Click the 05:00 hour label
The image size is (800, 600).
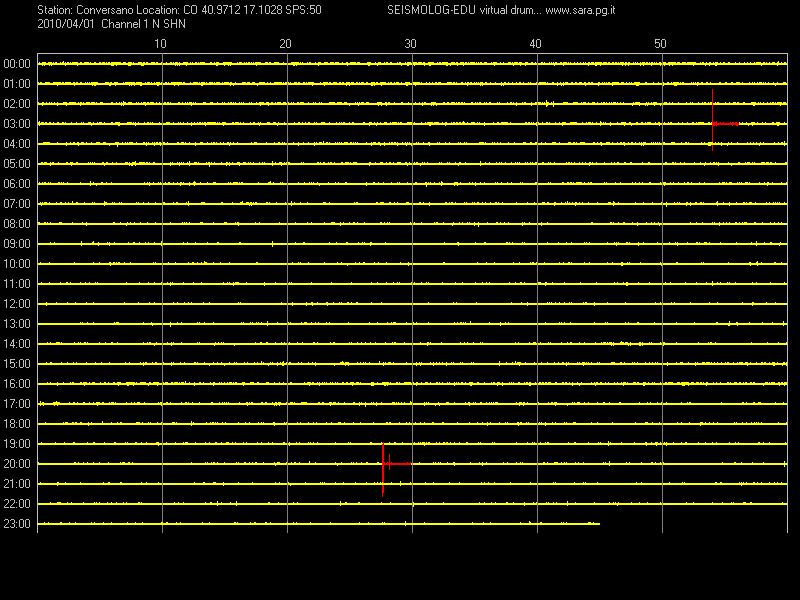17,164
